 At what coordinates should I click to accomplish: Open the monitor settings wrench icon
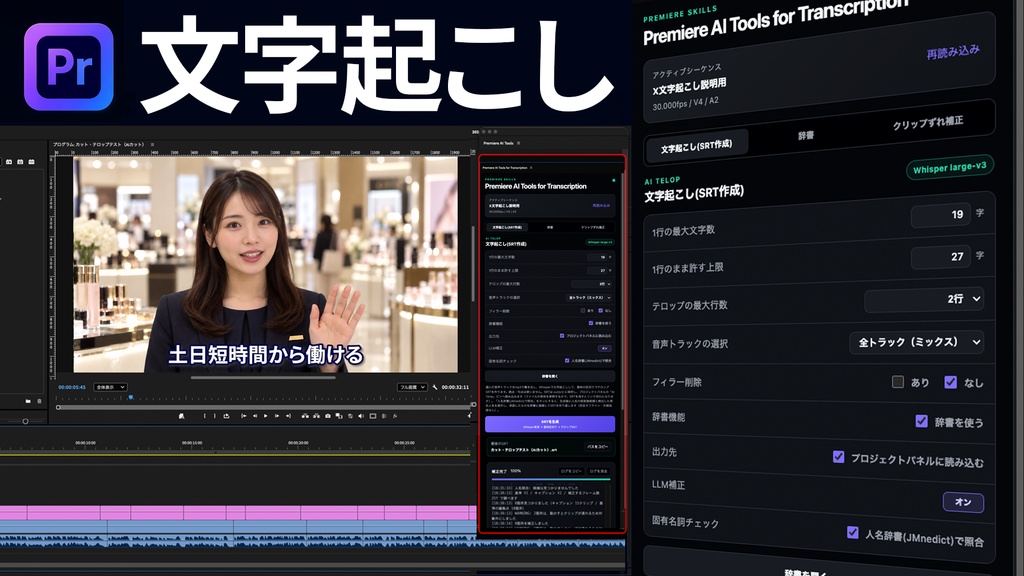(x=435, y=387)
